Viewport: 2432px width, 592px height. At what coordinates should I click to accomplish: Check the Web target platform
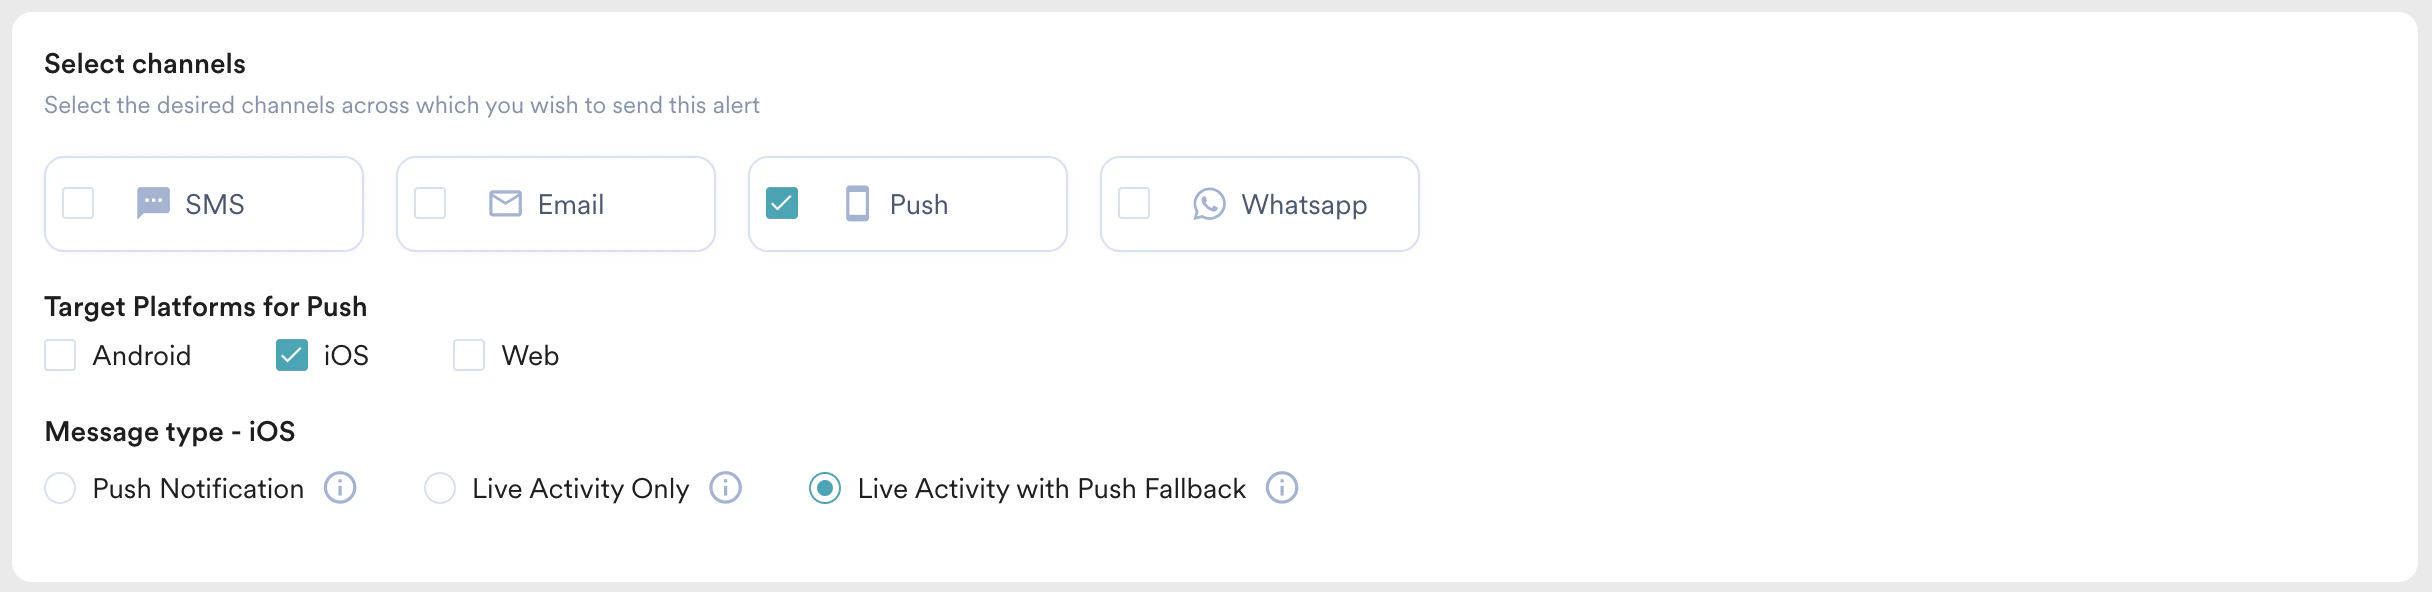pos(469,355)
